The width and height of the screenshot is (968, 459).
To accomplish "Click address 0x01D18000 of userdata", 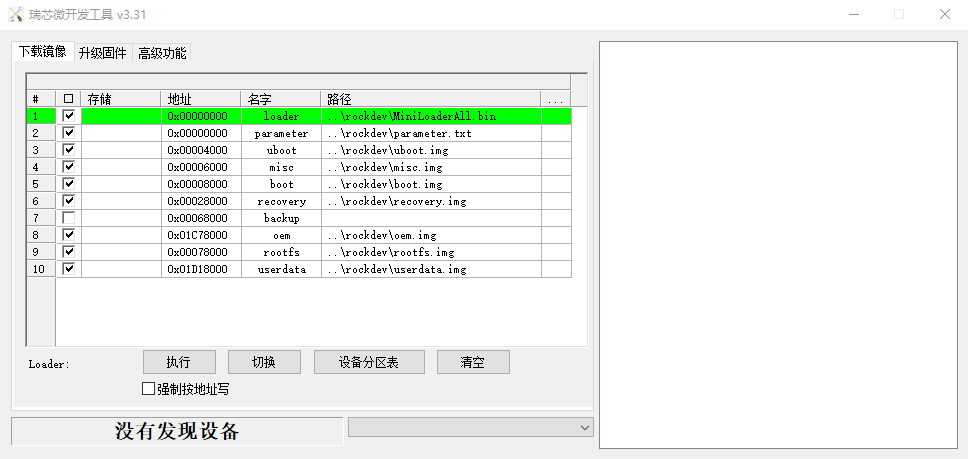I will 201,270.
